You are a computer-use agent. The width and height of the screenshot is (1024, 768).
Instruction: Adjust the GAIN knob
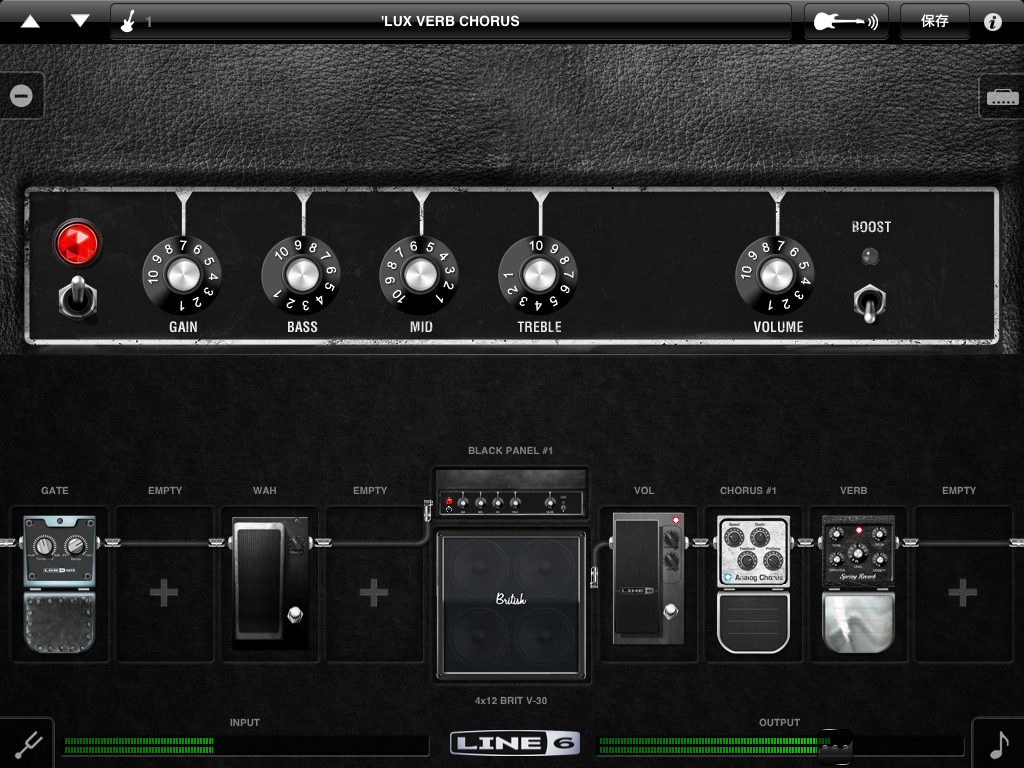click(182, 275)
